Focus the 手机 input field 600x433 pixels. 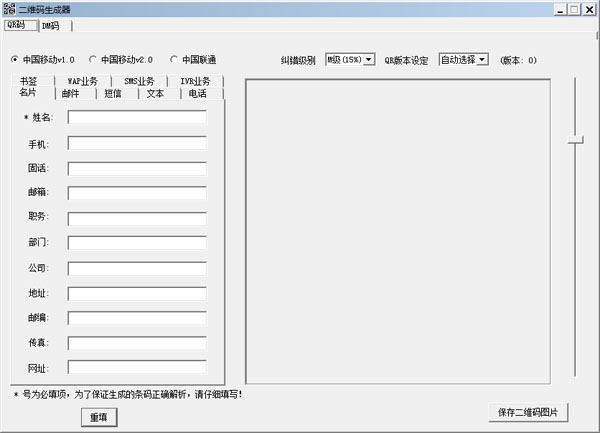[137, 143]
